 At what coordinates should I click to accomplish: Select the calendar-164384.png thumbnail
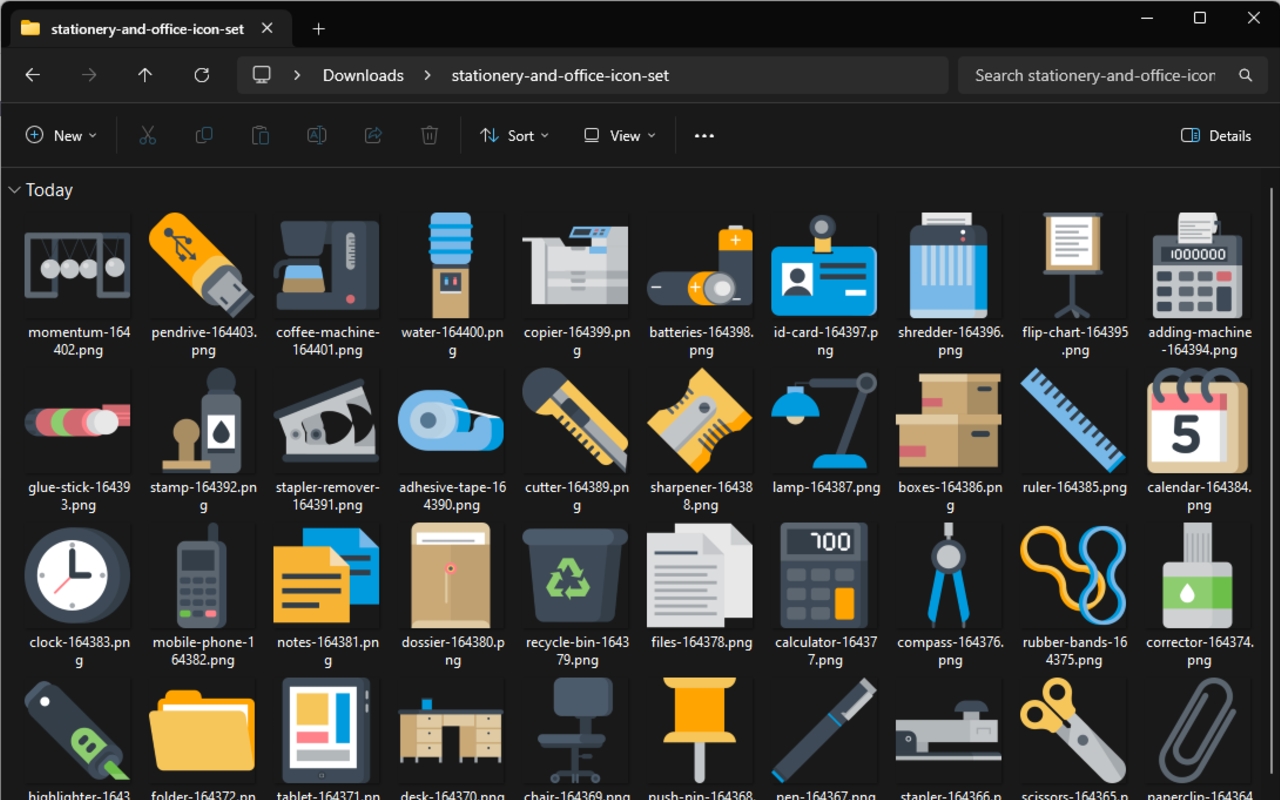coord(1196,420)
